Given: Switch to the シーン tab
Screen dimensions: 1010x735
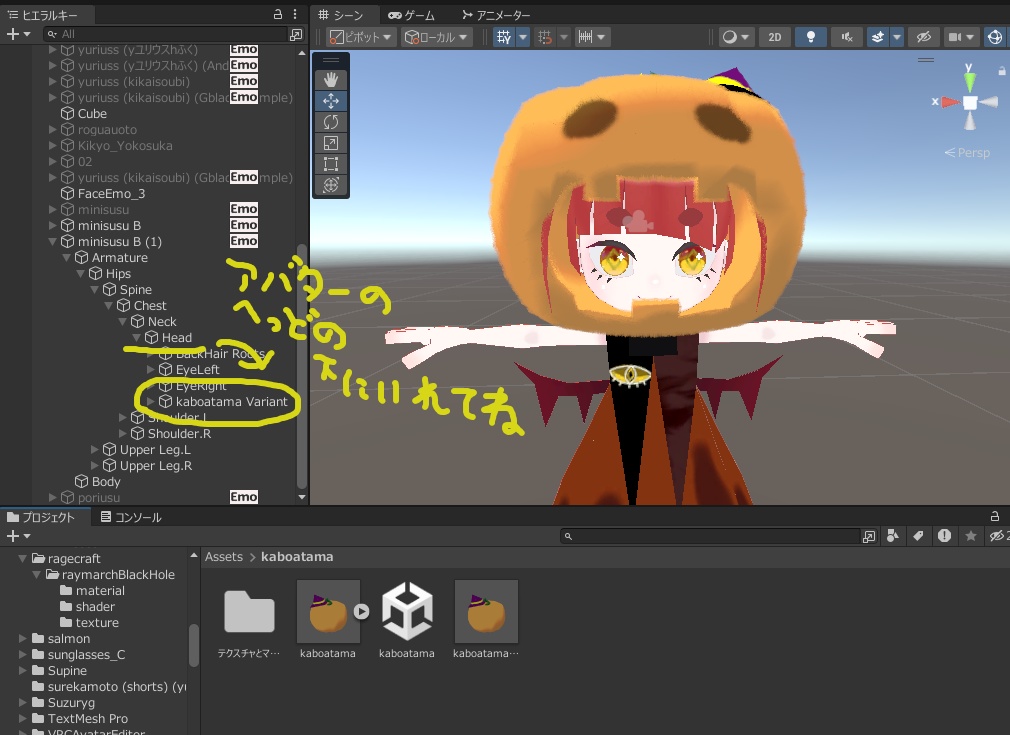Looking at the screenshot, I should point(341,15).
